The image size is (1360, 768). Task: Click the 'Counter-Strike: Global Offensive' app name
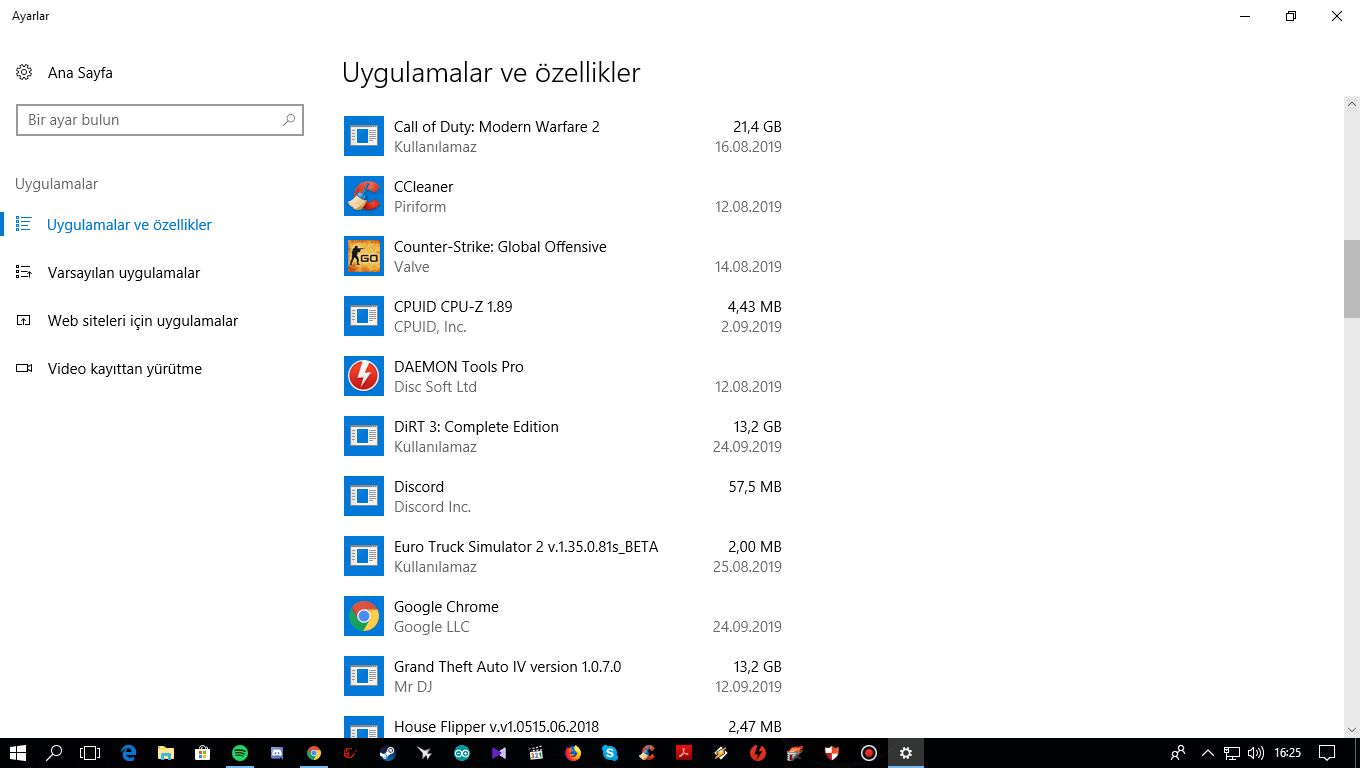[x=500, y=247]
